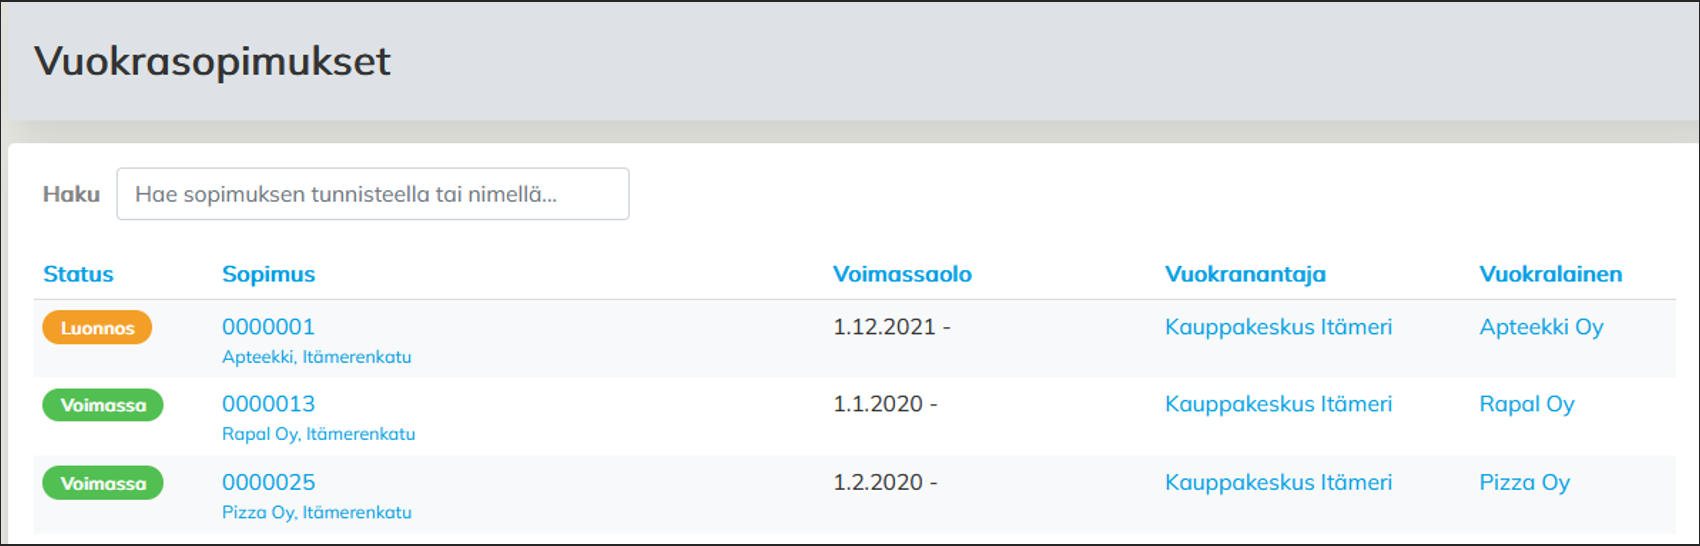Image resolution: width=1700 pixels, height=546 pixels.
Task: Open contract number 0000013
Action: (268, 404)
